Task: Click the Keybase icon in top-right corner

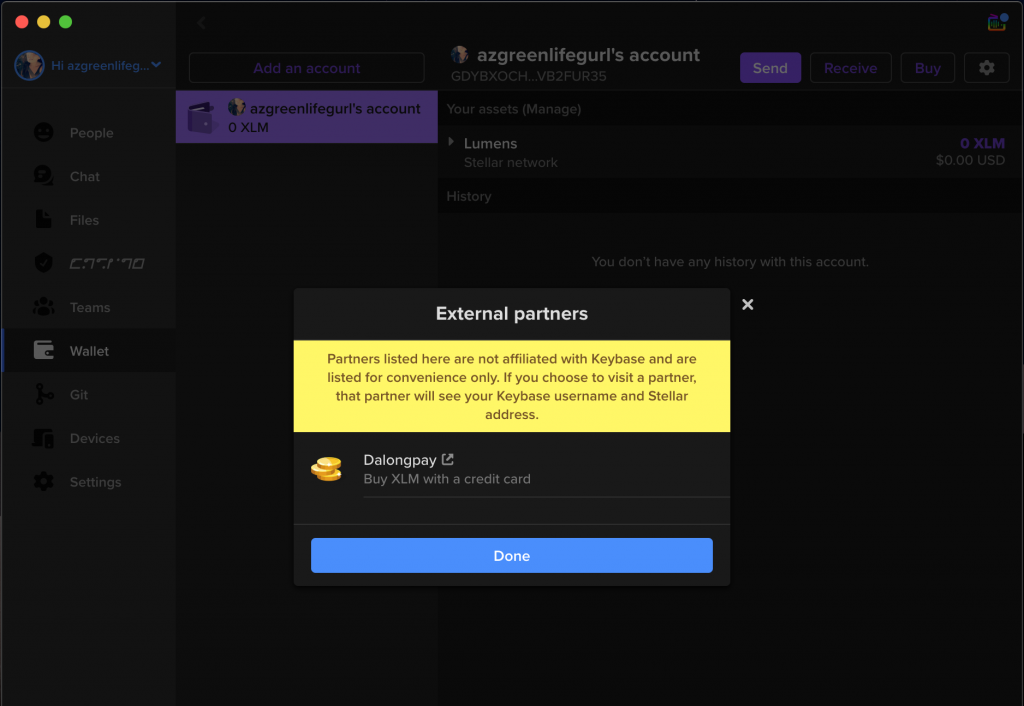Action: (x=997, y=22)
